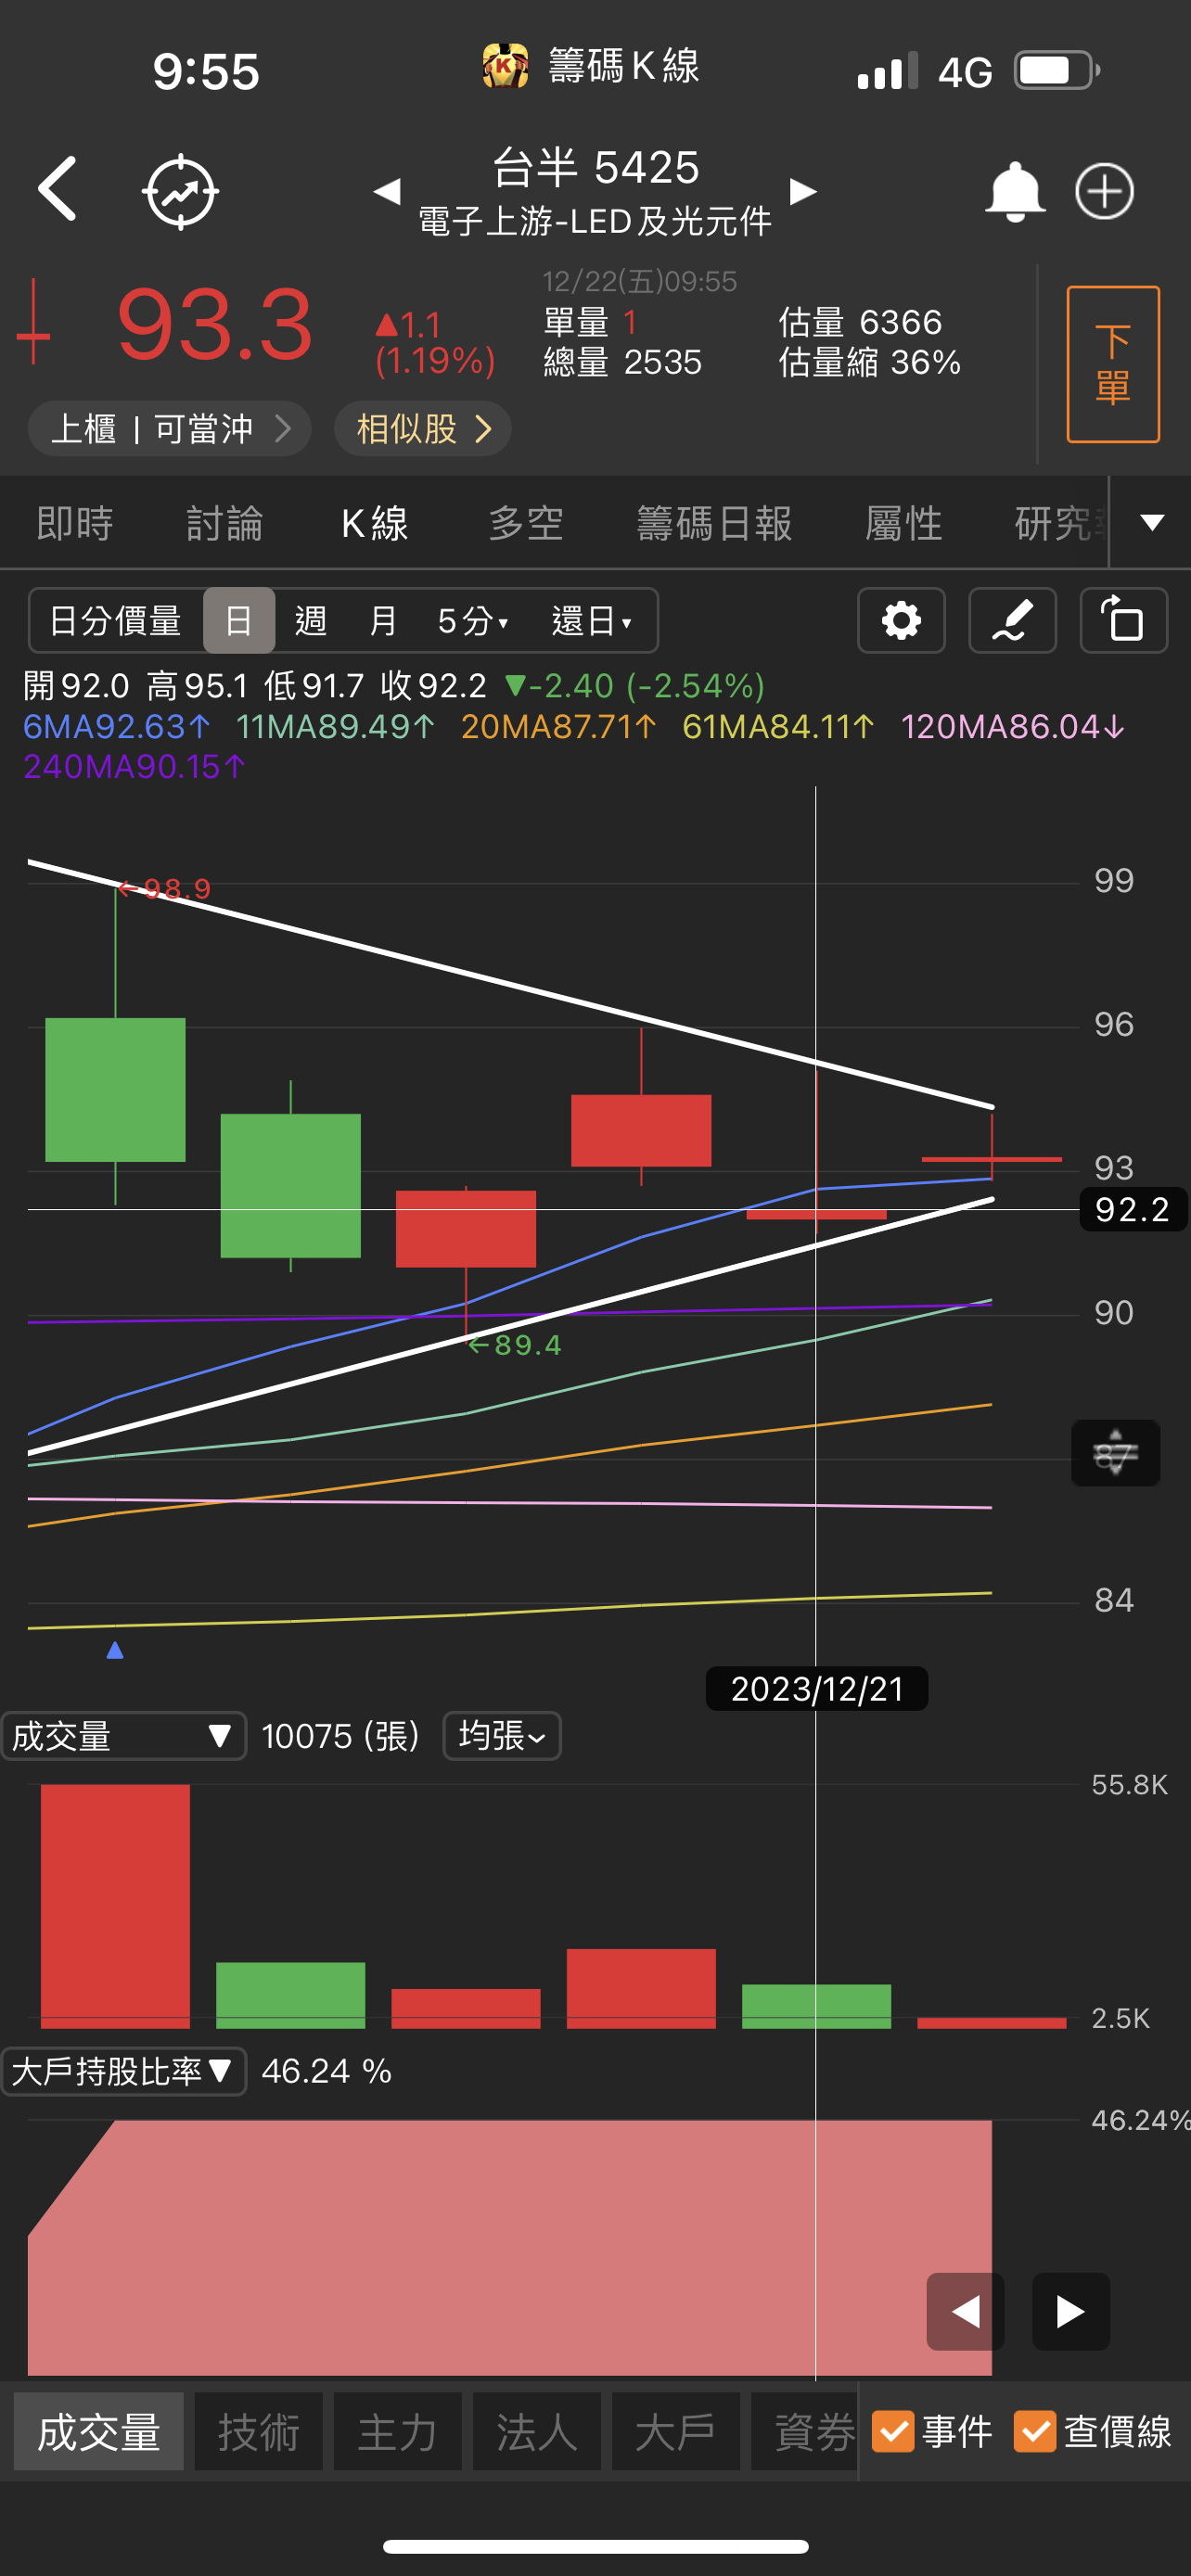This screenshot has height=2576, width=1191.
Task: Open the 均張 dropdown
Action: [502, 1735]
